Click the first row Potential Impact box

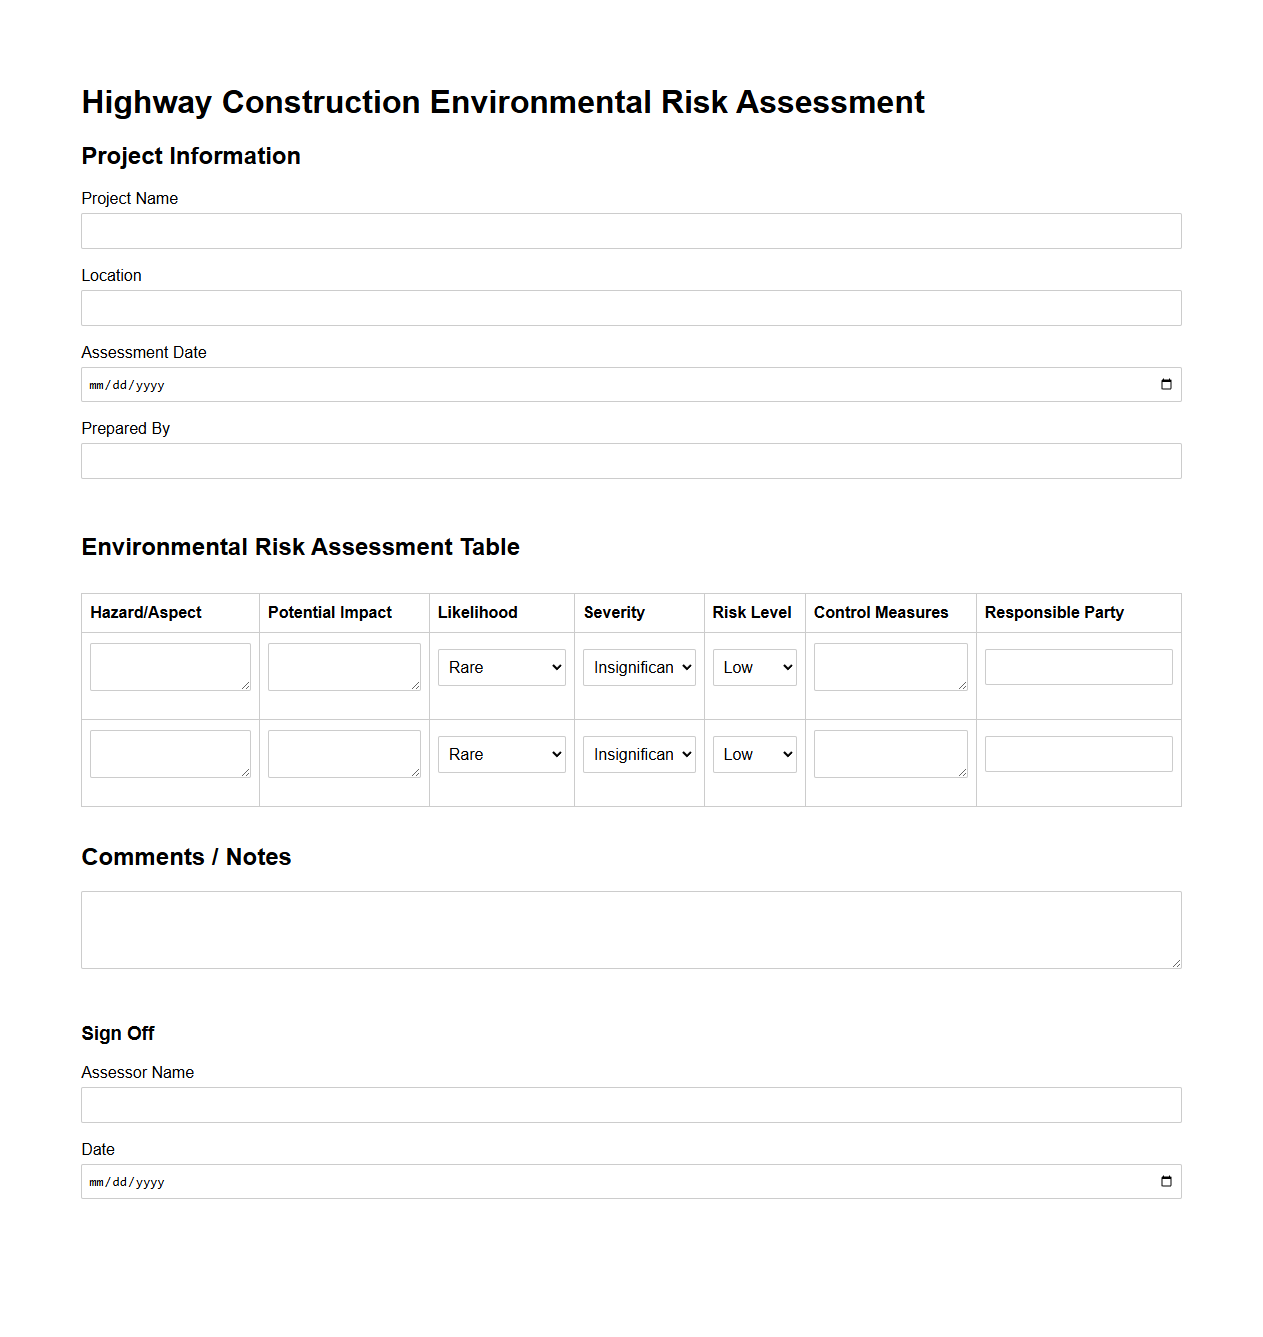tap(343, 667)
